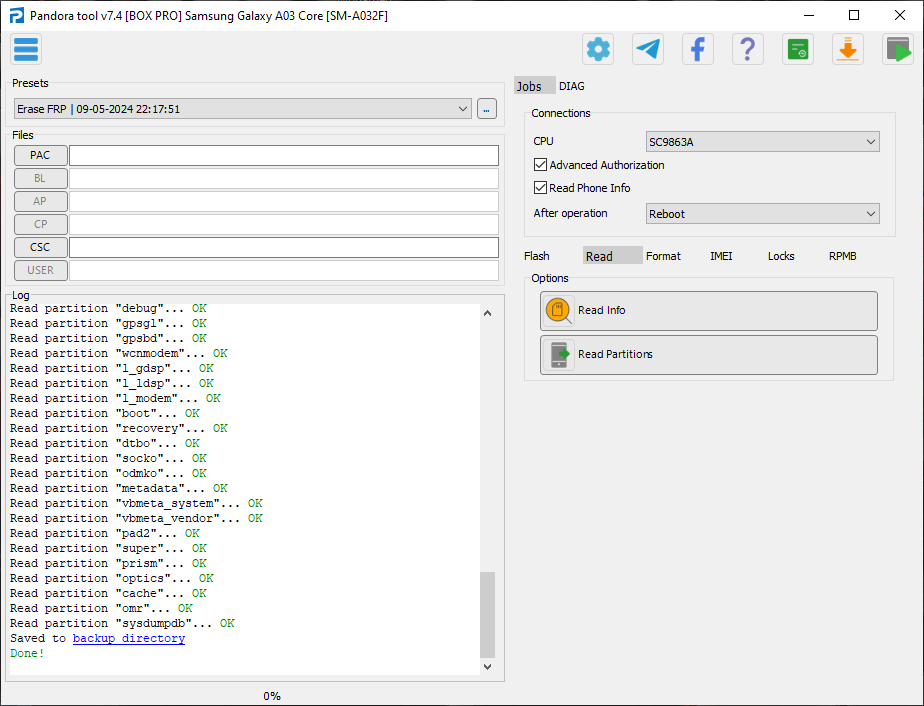Viewport: 924px width, 706px height.
Task: Close the Pandora tool window
Action: pyautogui.click(x=900, y=15)
